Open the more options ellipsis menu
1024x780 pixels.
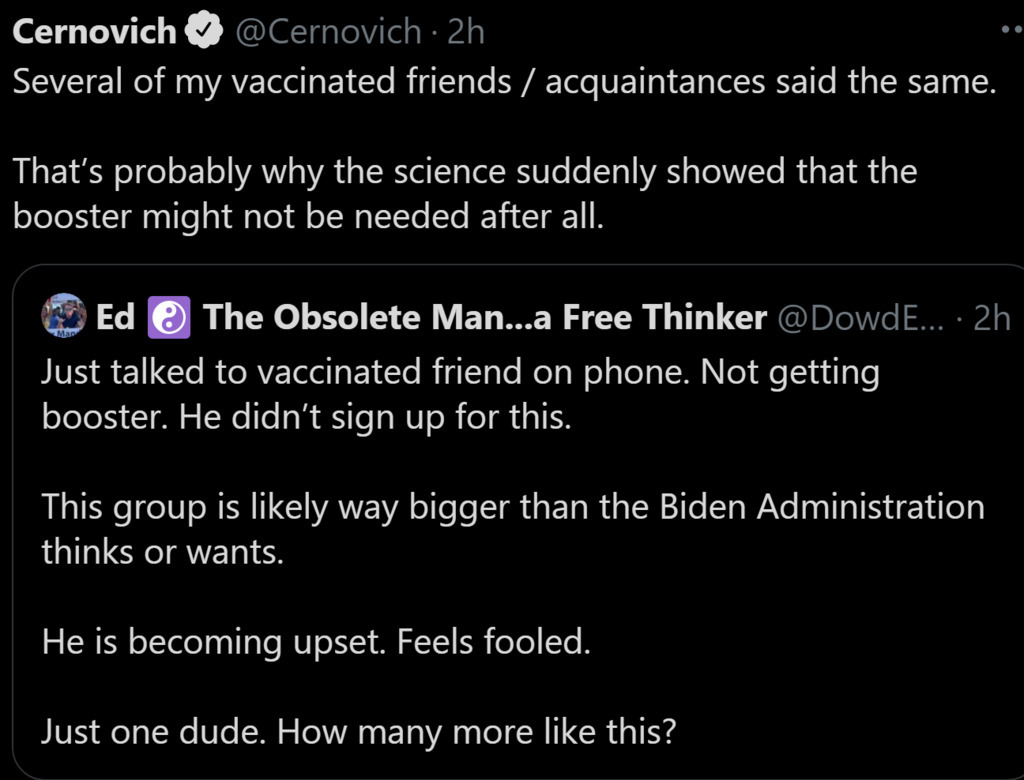[x=1010, y=30]
